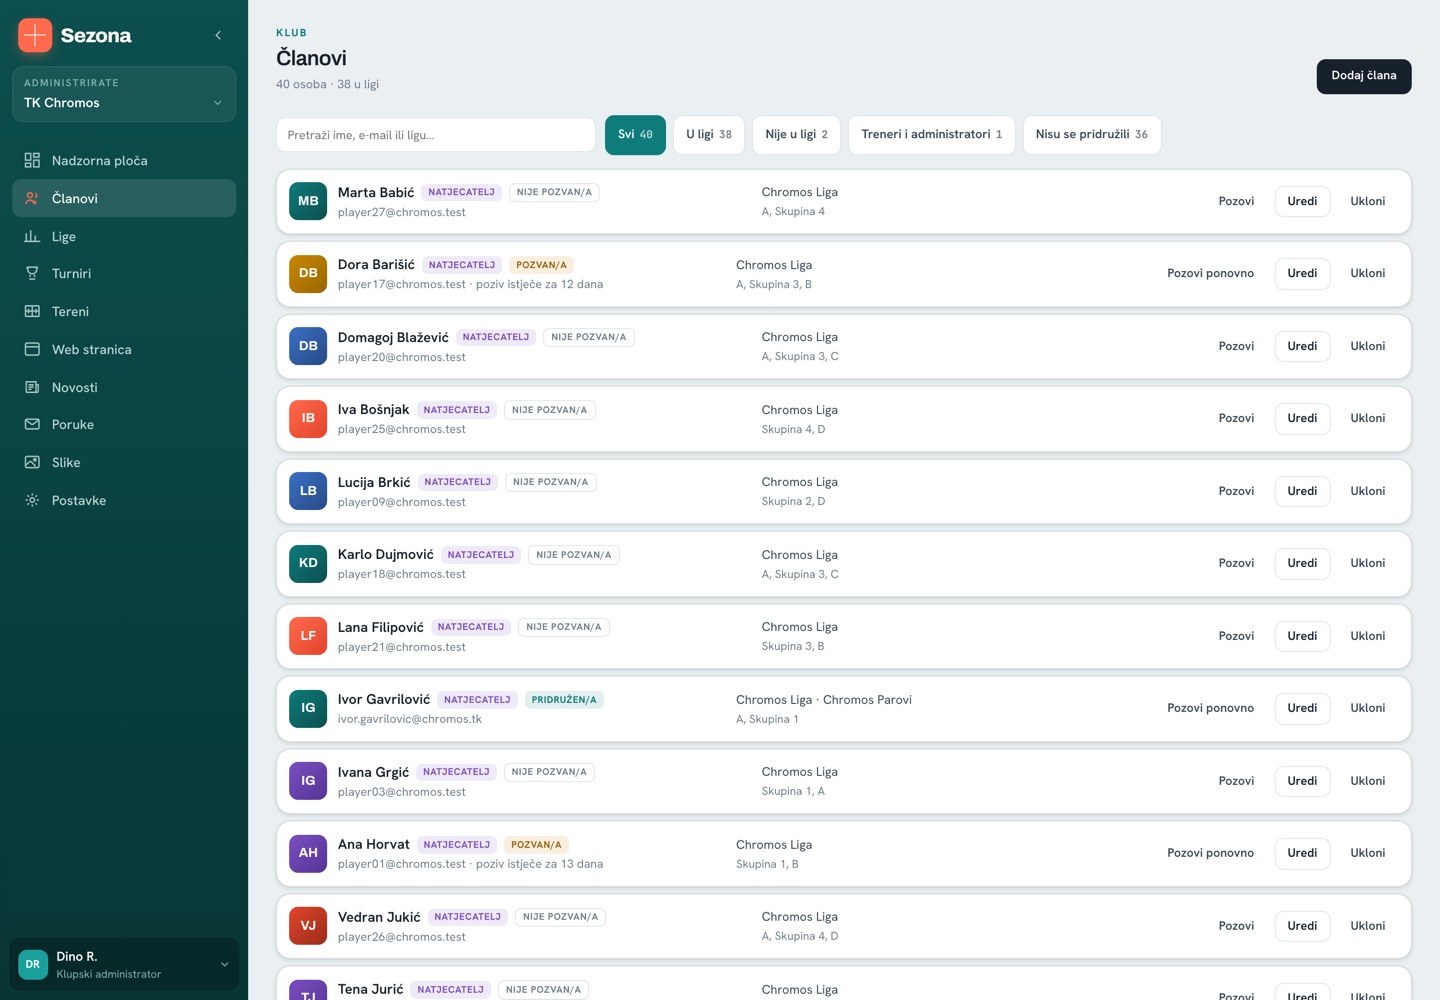The width and height of the screenshot is (1440, 1000).
Task: Open the Turniri trophy icon
Action: point(32,273)
